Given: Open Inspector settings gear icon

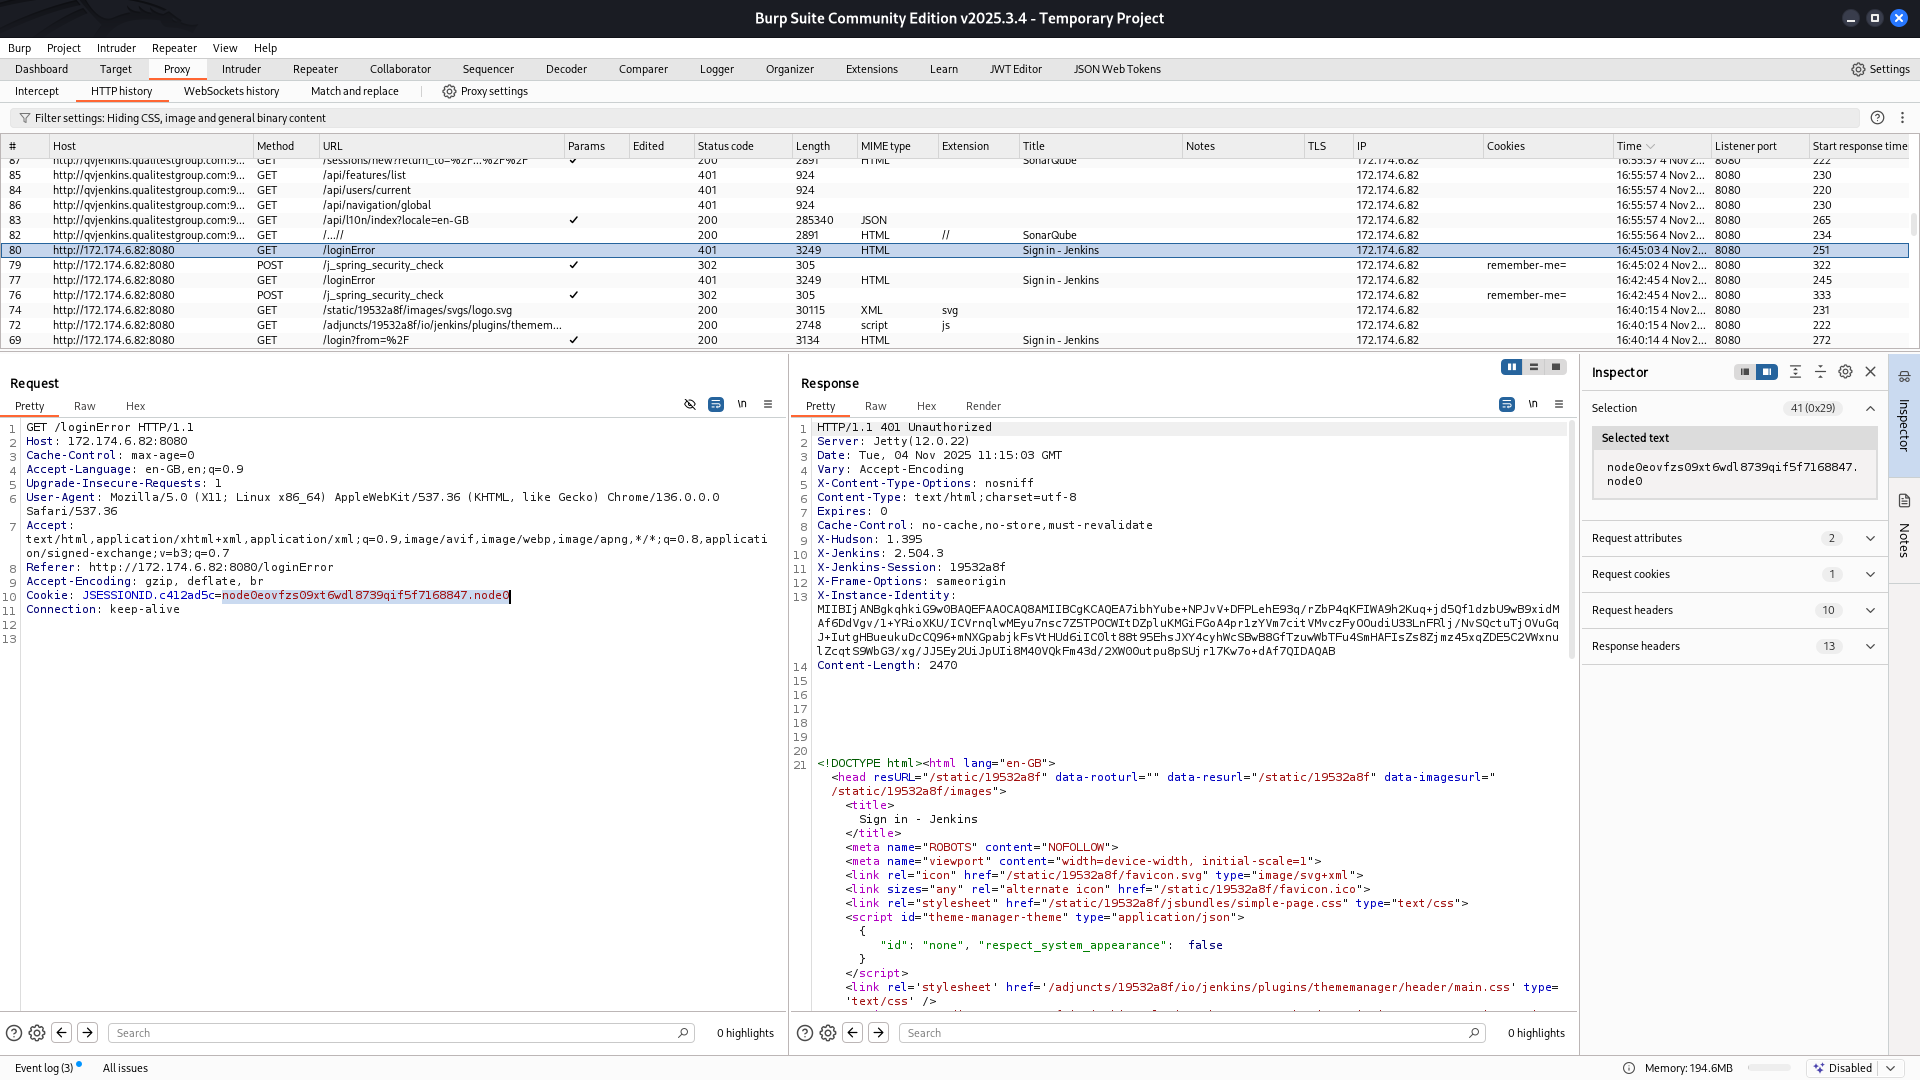Looking at the screenshot, I should tap(1846, 372).
